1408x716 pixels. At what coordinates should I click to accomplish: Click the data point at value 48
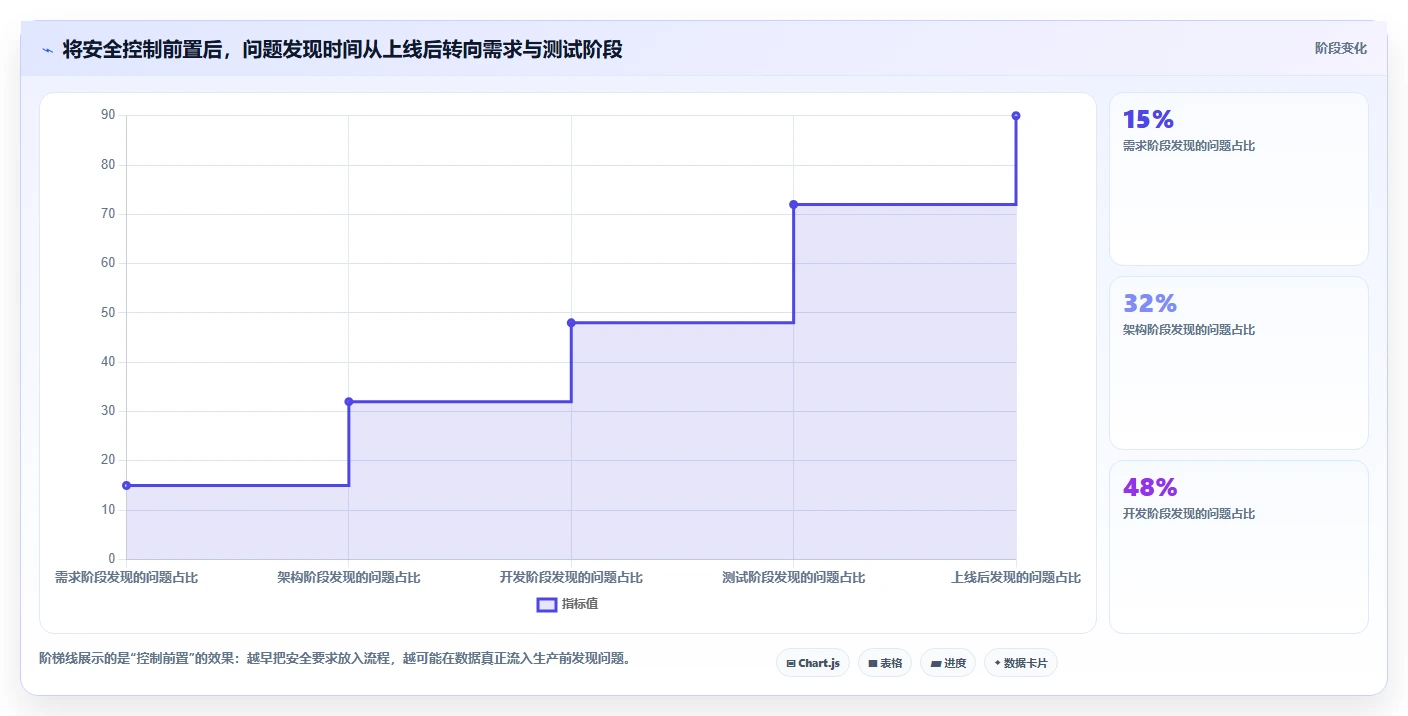(571, 323)
